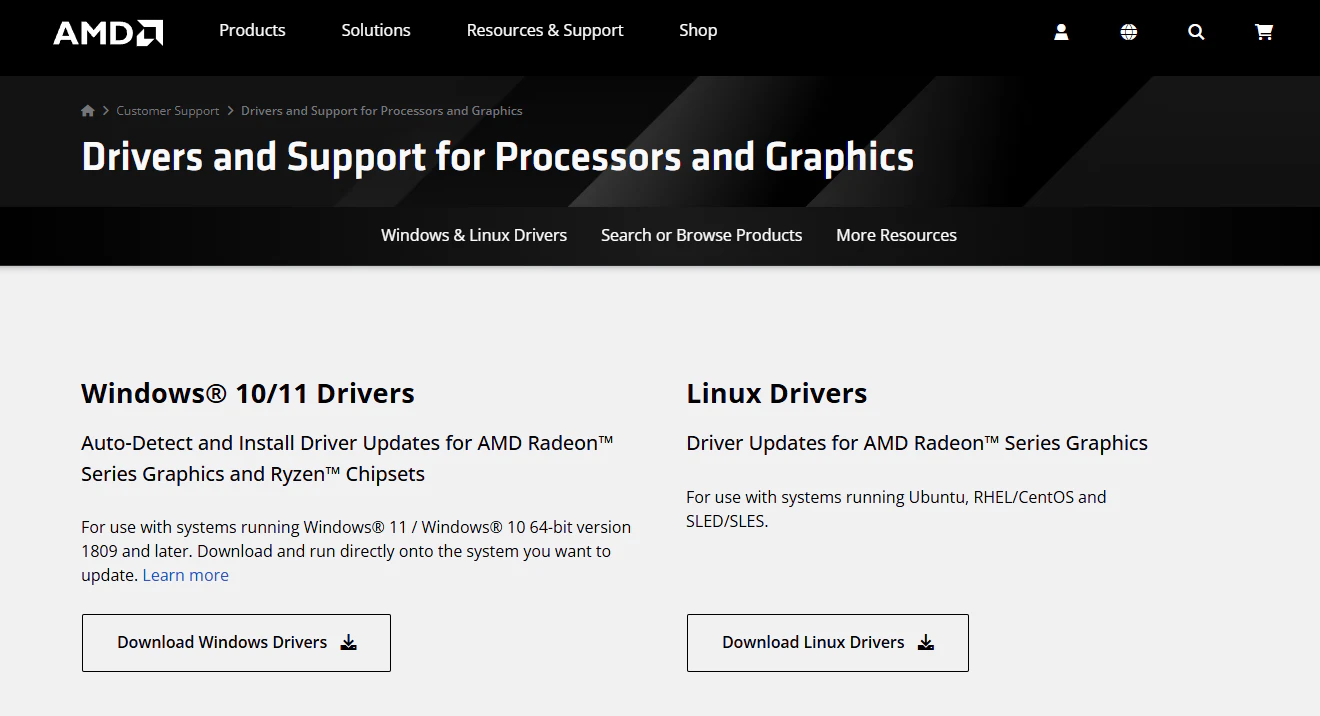
Task: Open the search magnifier icon
Action: click(1196, 32)
